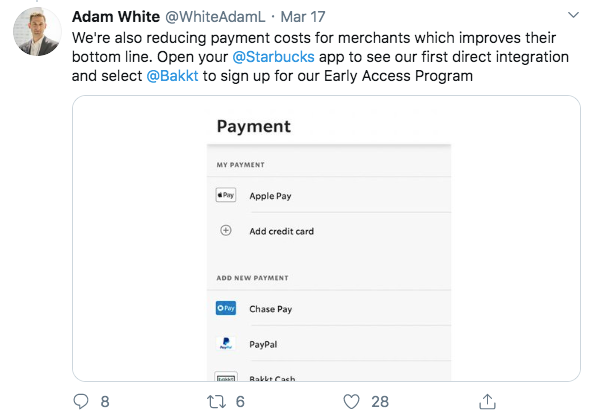Open Adam White's profile picture

[37, 32]
